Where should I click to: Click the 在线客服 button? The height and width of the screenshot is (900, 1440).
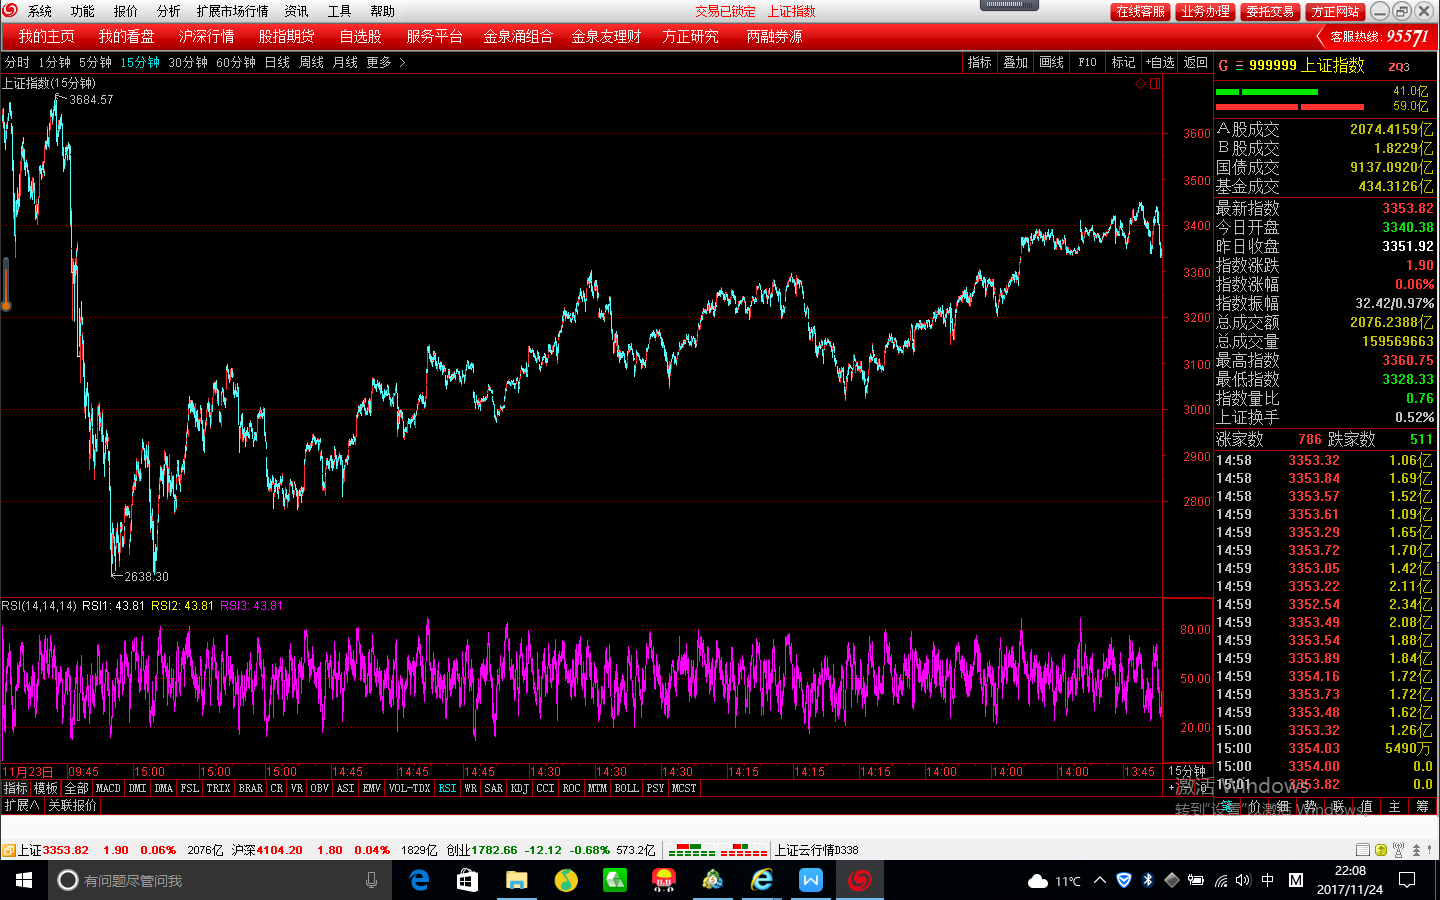pos(1140,12)
